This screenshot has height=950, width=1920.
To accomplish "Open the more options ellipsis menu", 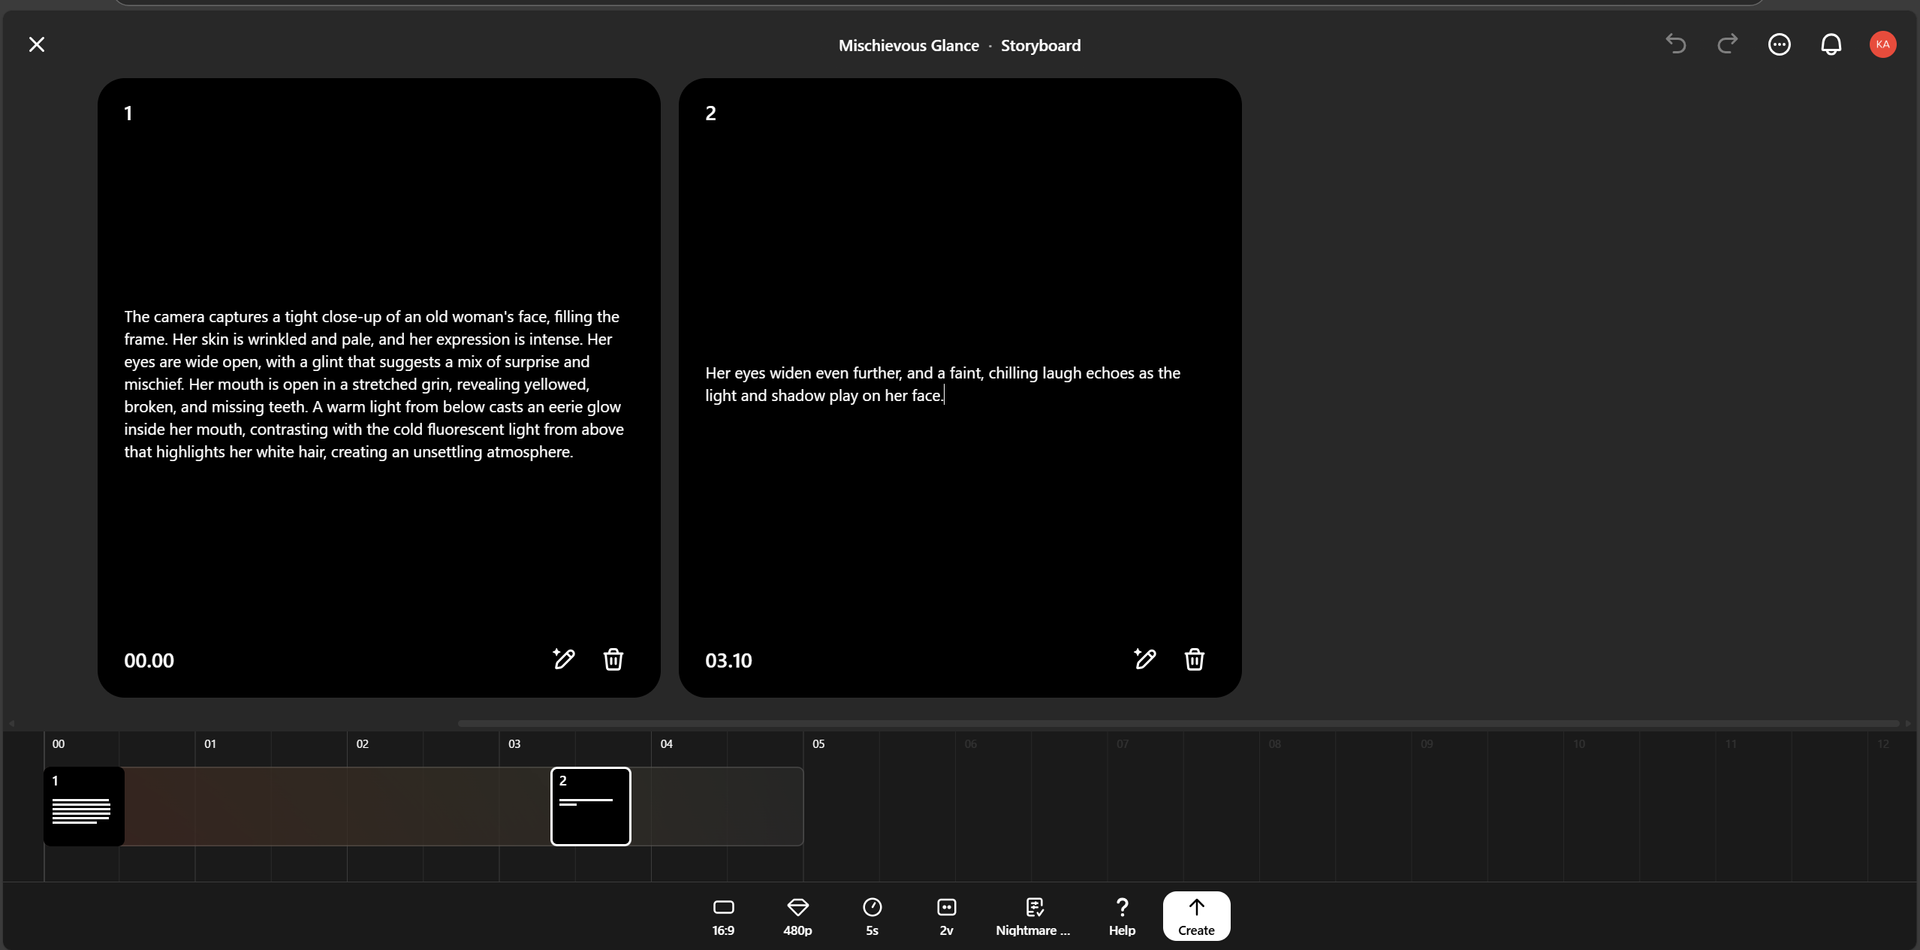I will [x=1779, y=44].
